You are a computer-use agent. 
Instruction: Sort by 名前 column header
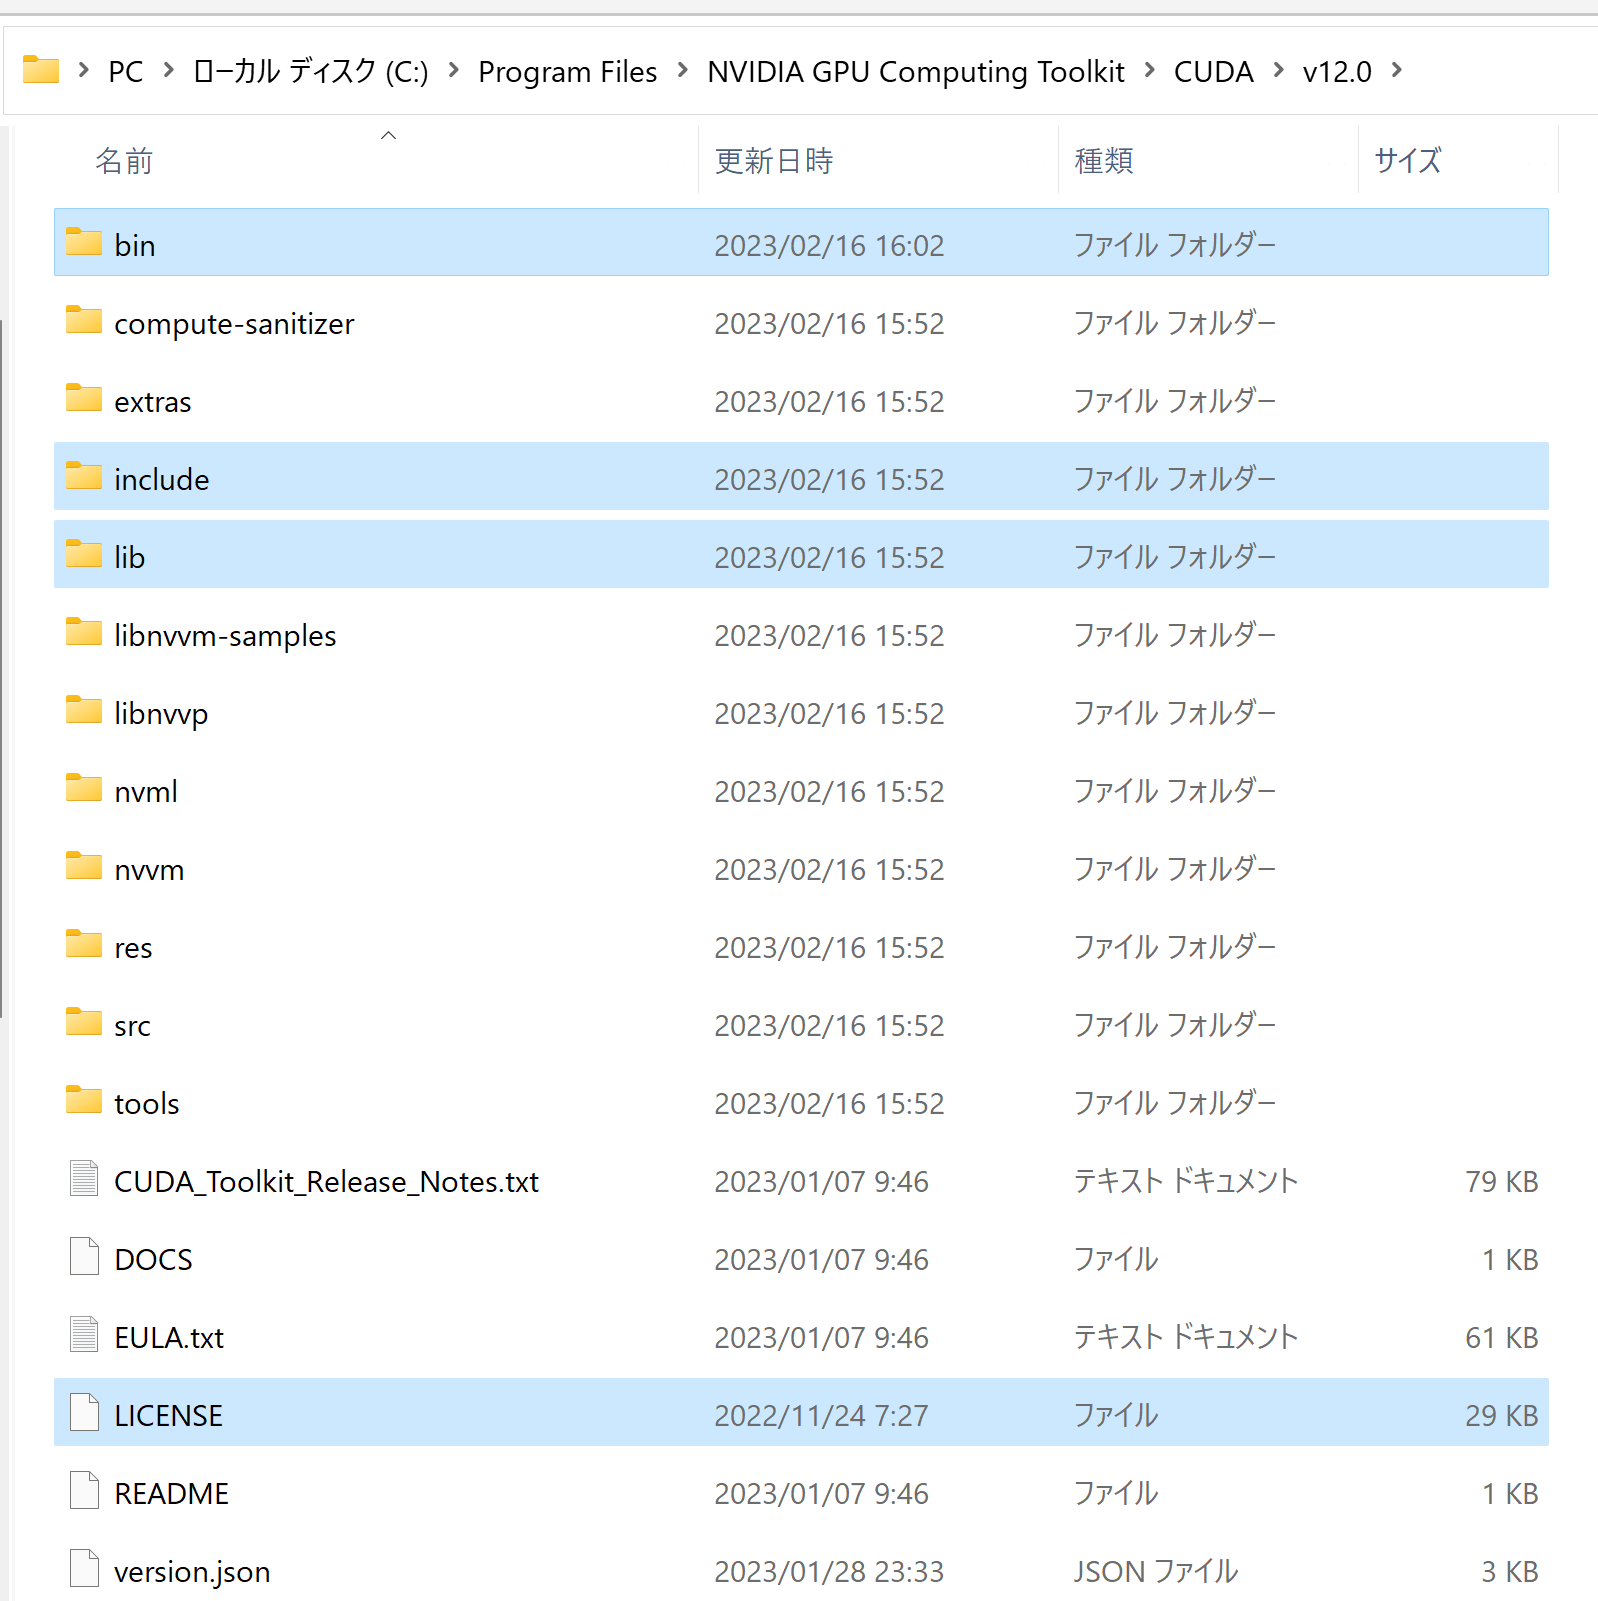coord(124,161)
